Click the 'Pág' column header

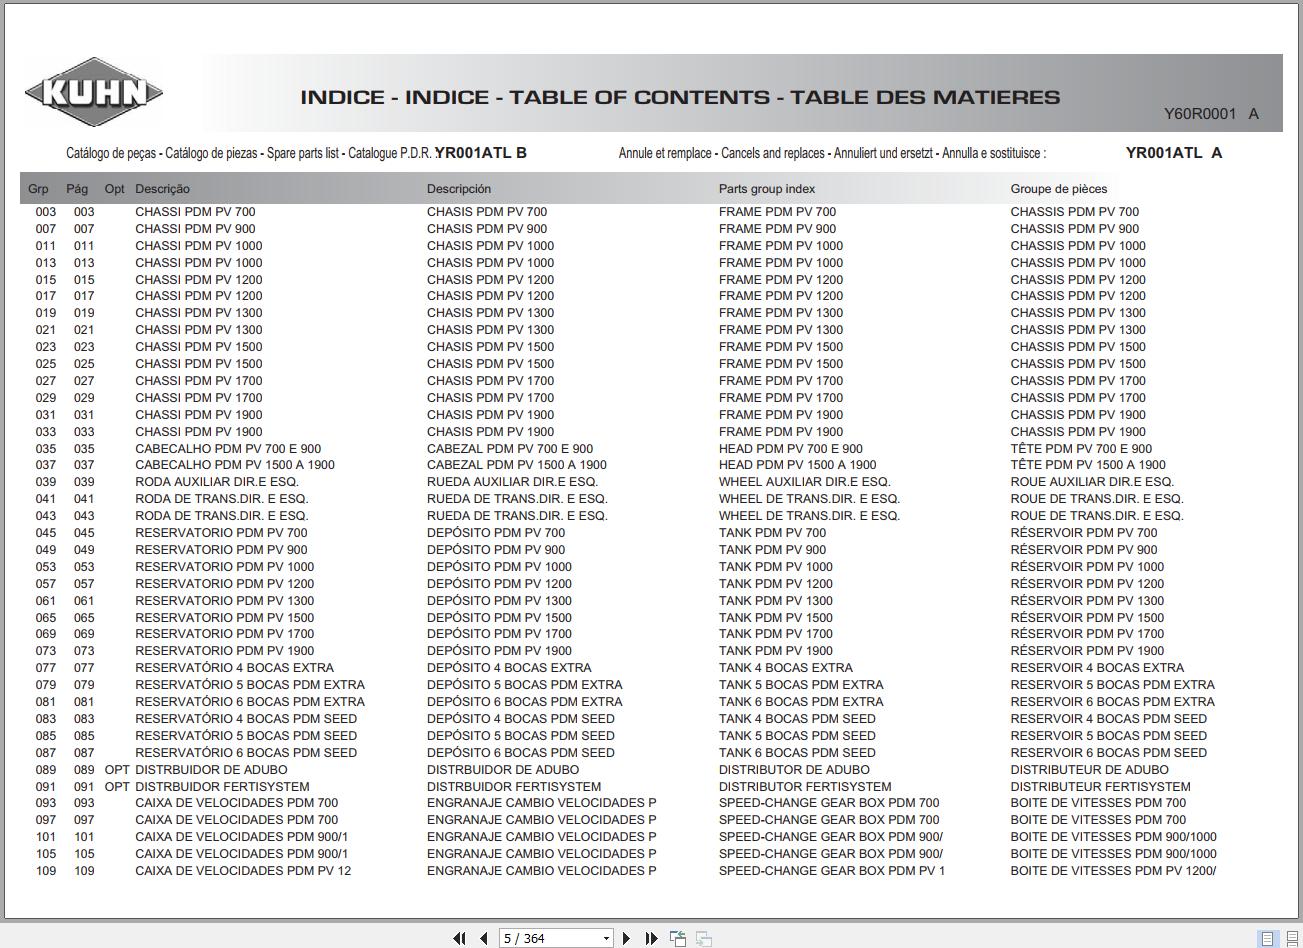77,189
